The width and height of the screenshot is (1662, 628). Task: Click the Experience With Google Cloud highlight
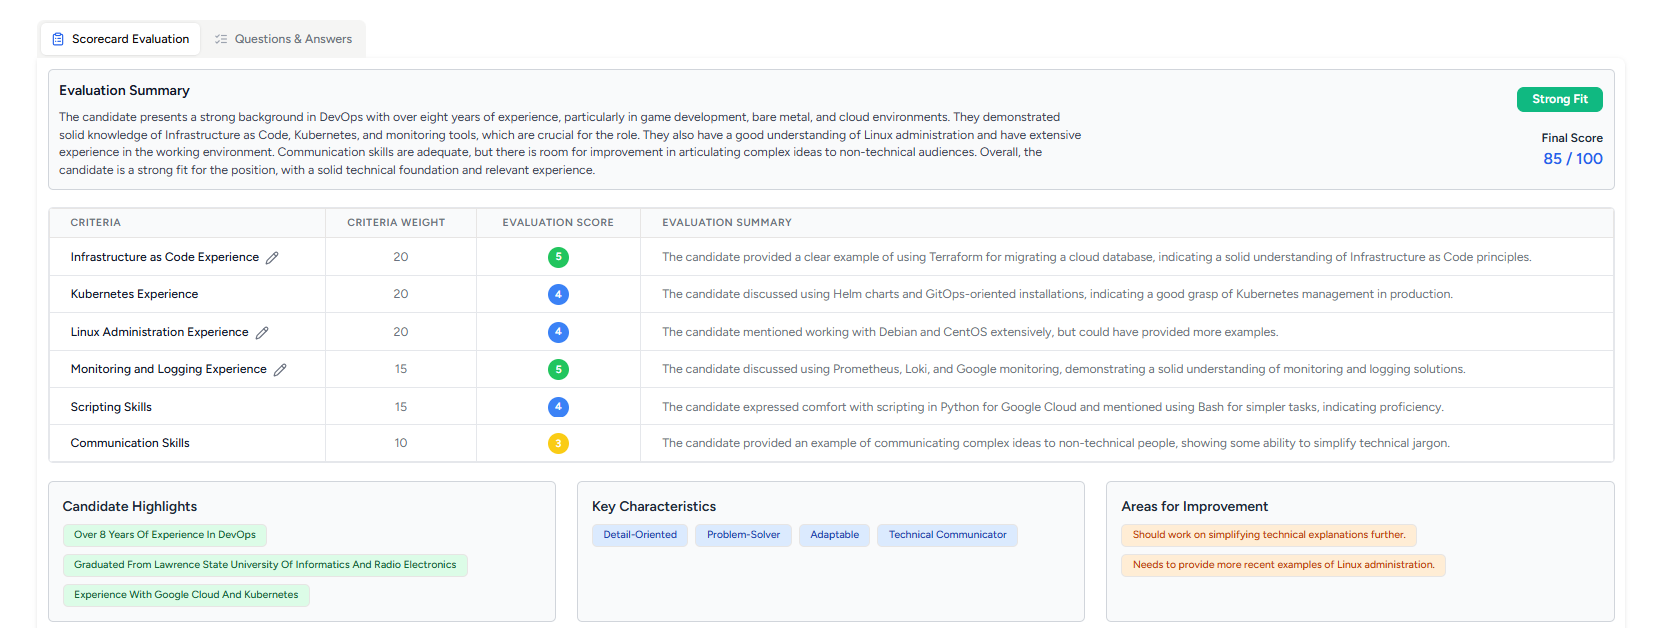coord(186,595)
